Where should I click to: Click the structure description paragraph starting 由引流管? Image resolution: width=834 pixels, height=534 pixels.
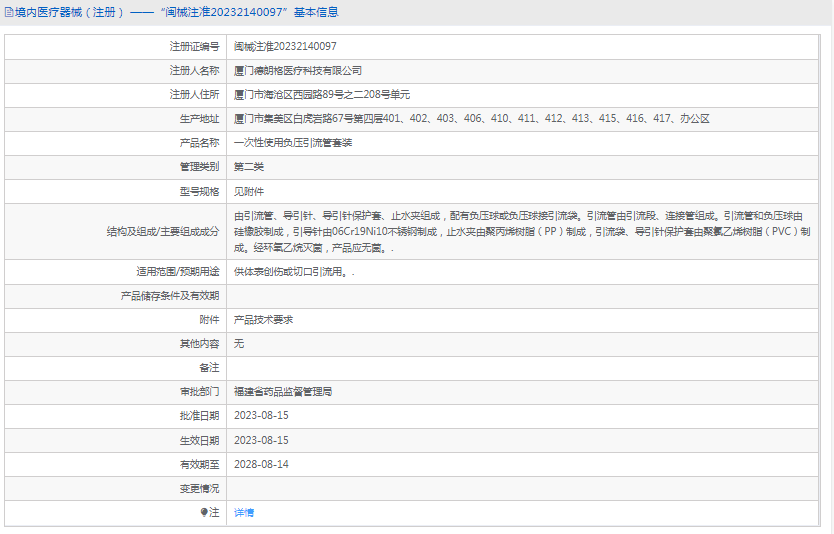pos(522,231)
